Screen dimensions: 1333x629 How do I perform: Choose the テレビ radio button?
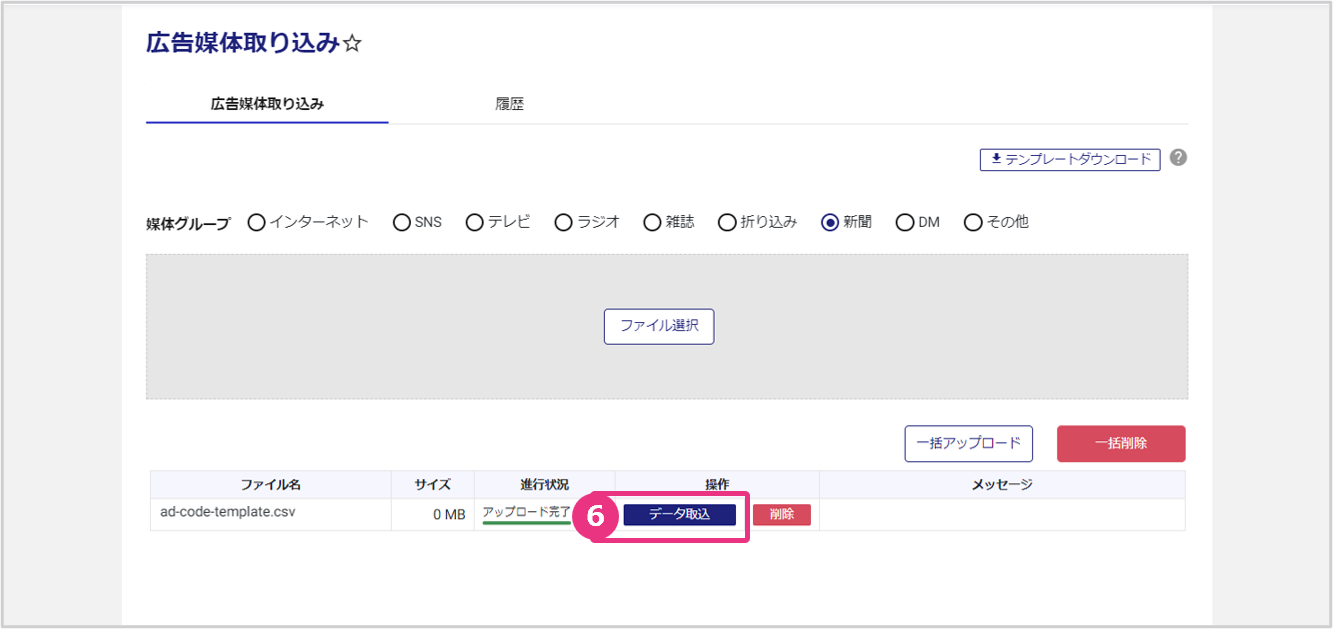pyautogui.click(x=474, y=222)
